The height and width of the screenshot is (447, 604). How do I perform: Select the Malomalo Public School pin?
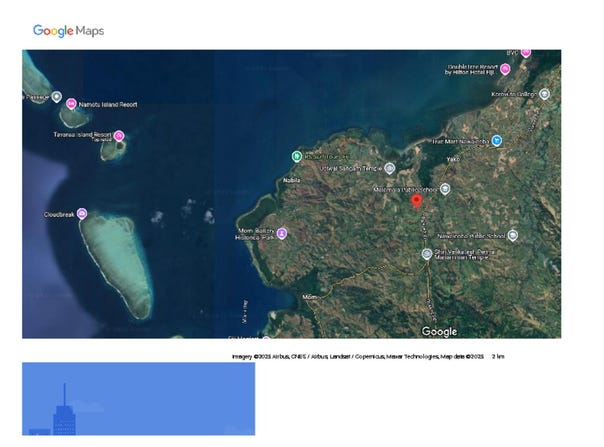point(445,189)
